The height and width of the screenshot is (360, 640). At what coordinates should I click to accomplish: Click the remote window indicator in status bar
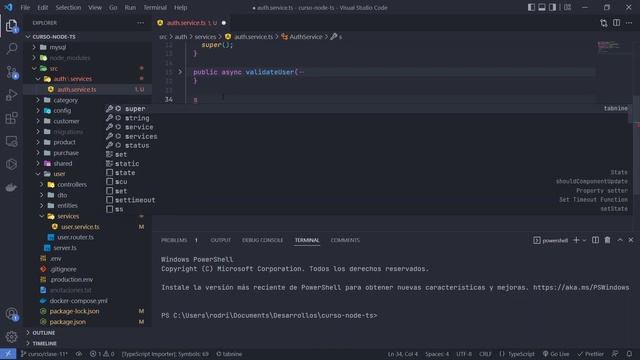8,354
